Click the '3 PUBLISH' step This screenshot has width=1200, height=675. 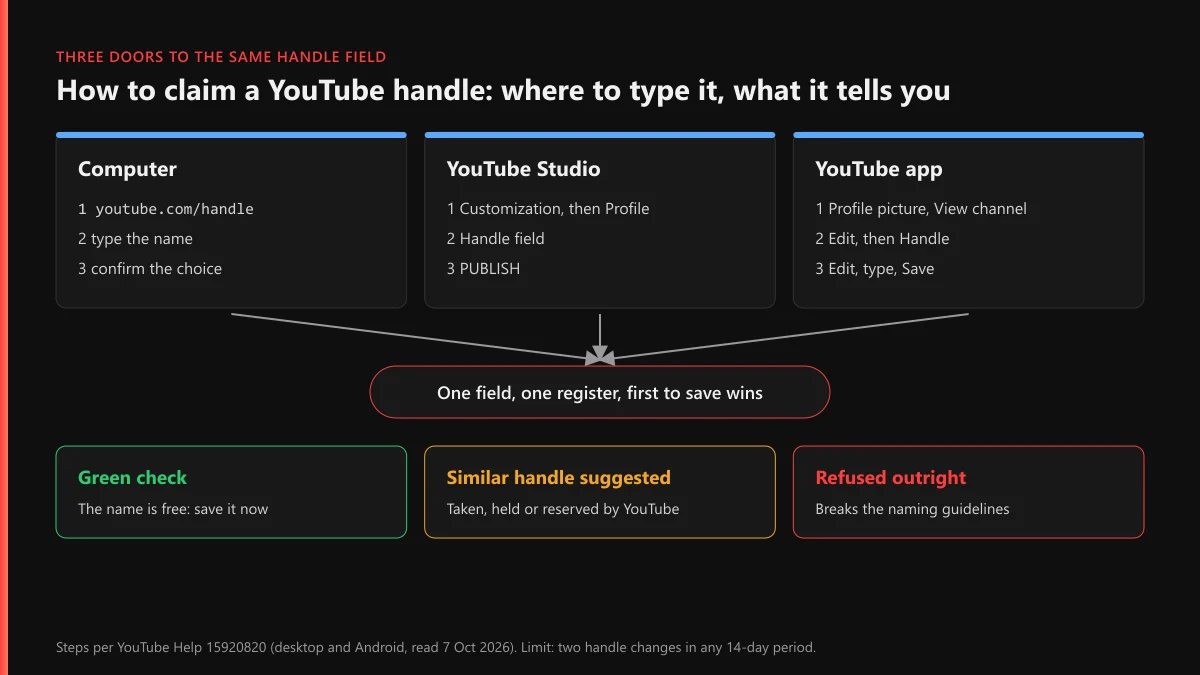483,269
